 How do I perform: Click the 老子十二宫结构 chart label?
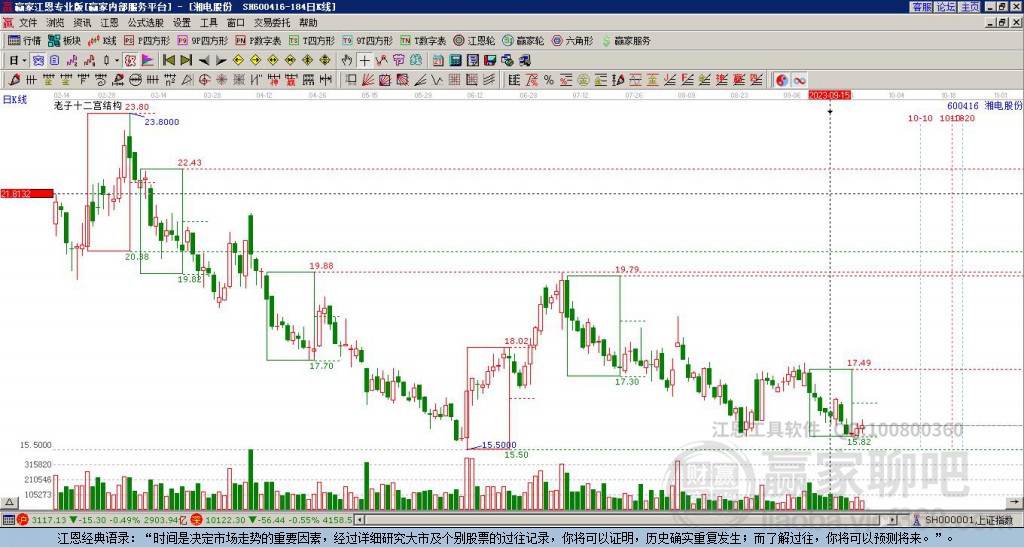88,105
